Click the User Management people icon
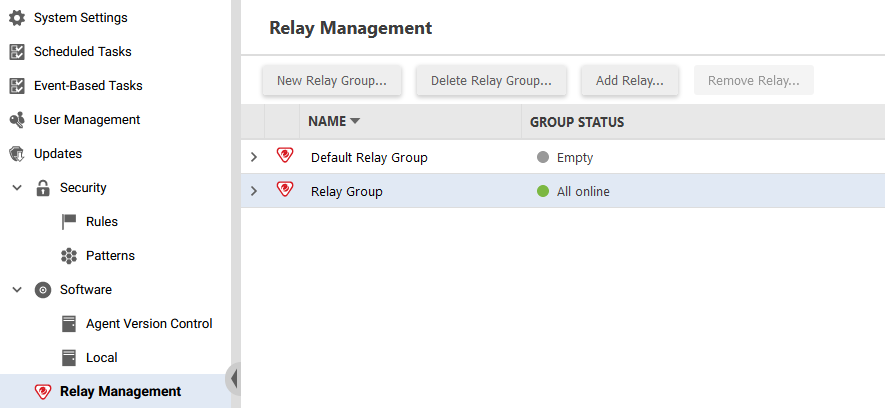The height and width of the screenshot is (408, 885). [x=17, y=120]
